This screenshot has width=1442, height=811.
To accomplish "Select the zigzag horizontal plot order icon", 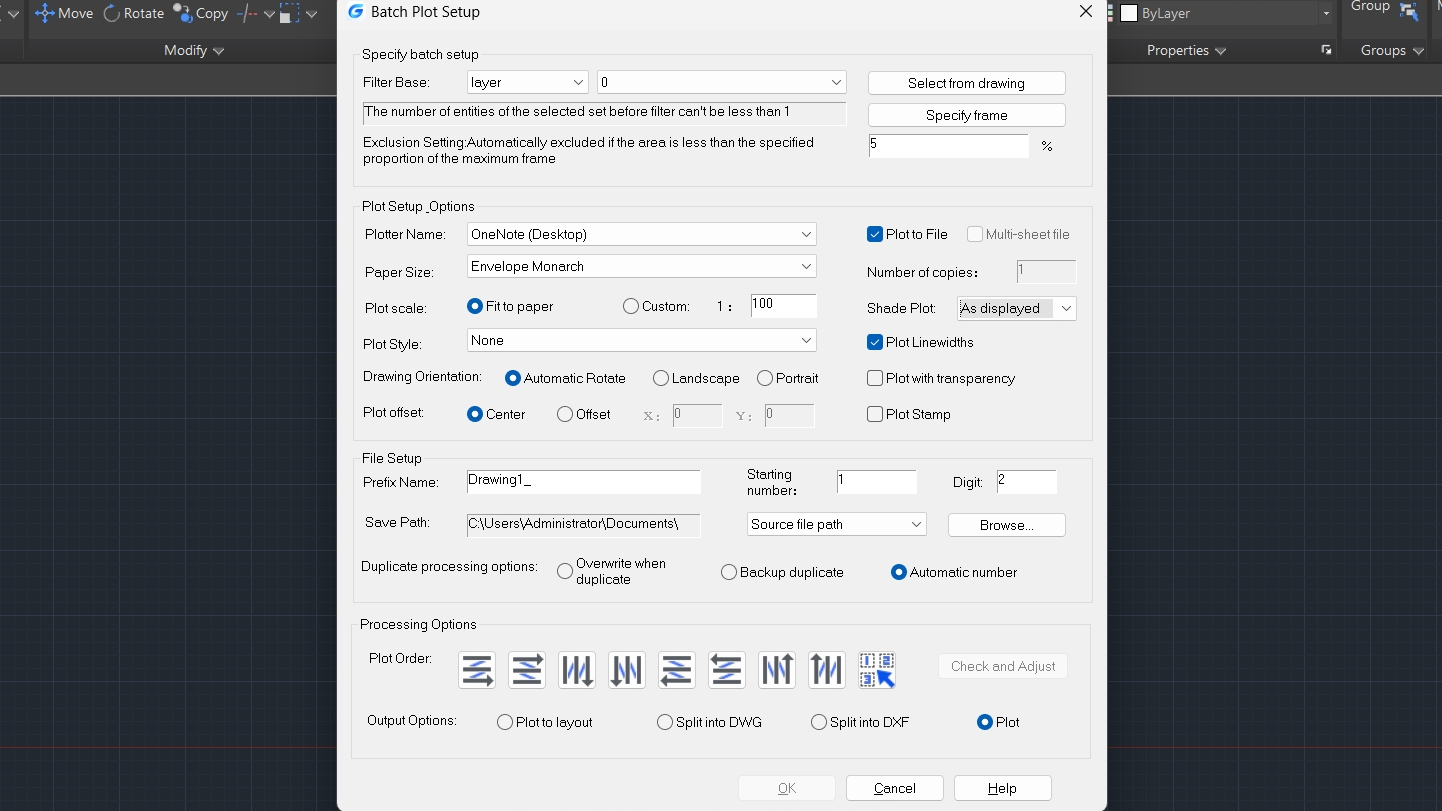I will [526, 670].
